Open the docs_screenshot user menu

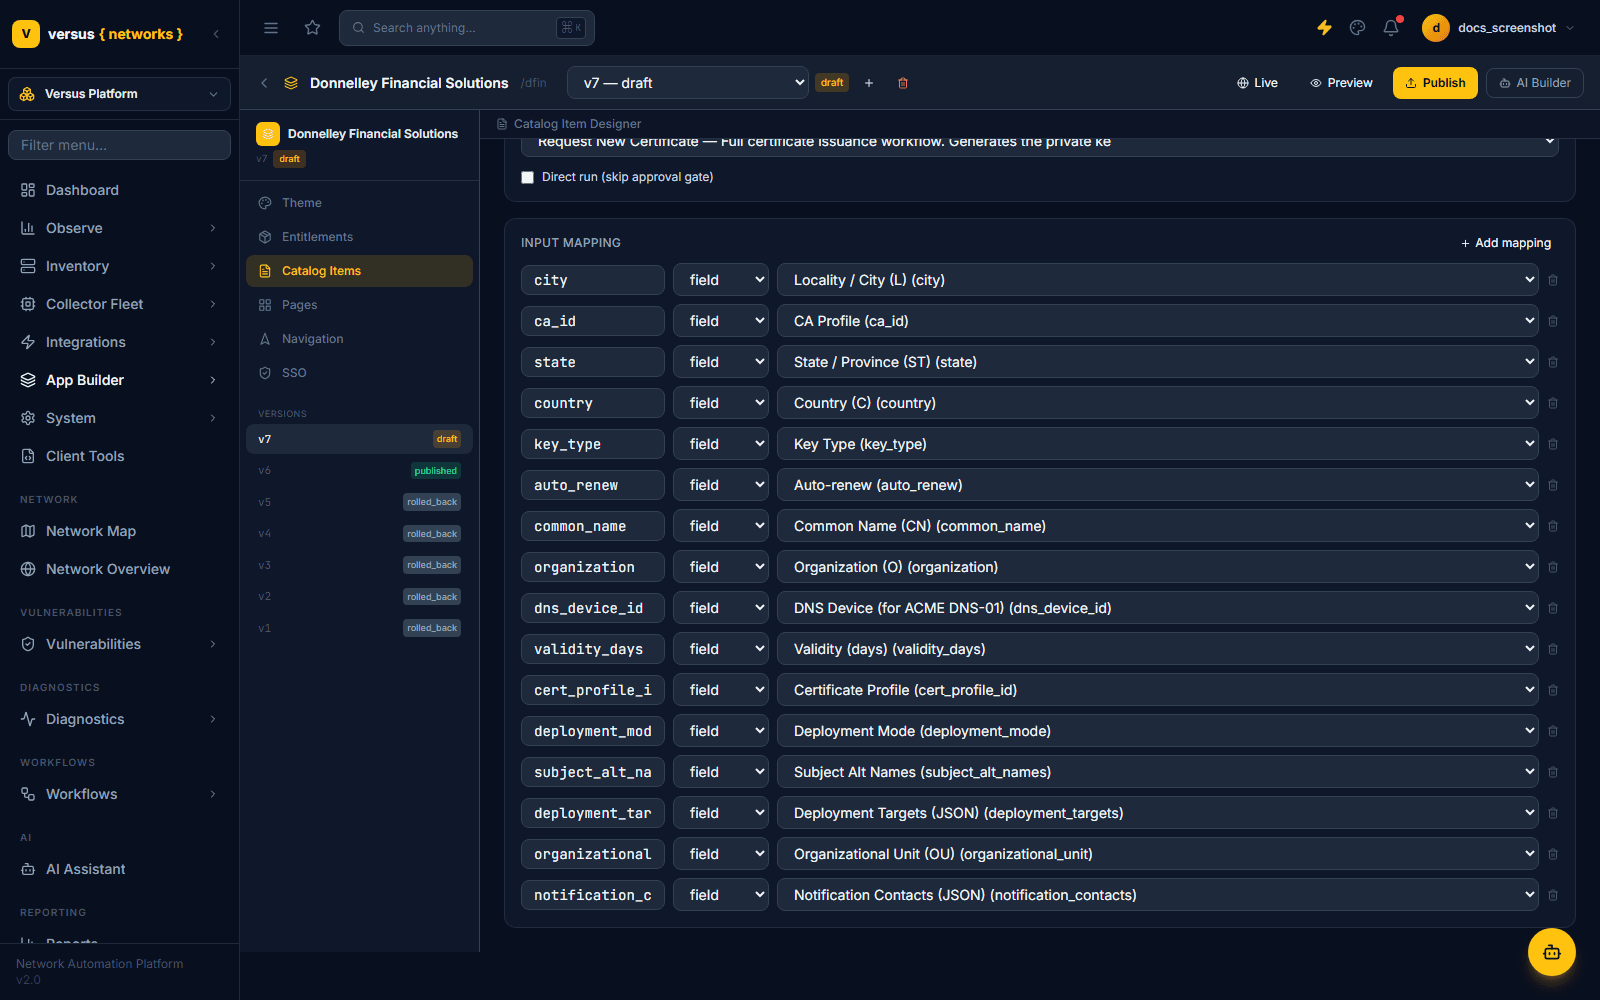[x=1499, y=28]
